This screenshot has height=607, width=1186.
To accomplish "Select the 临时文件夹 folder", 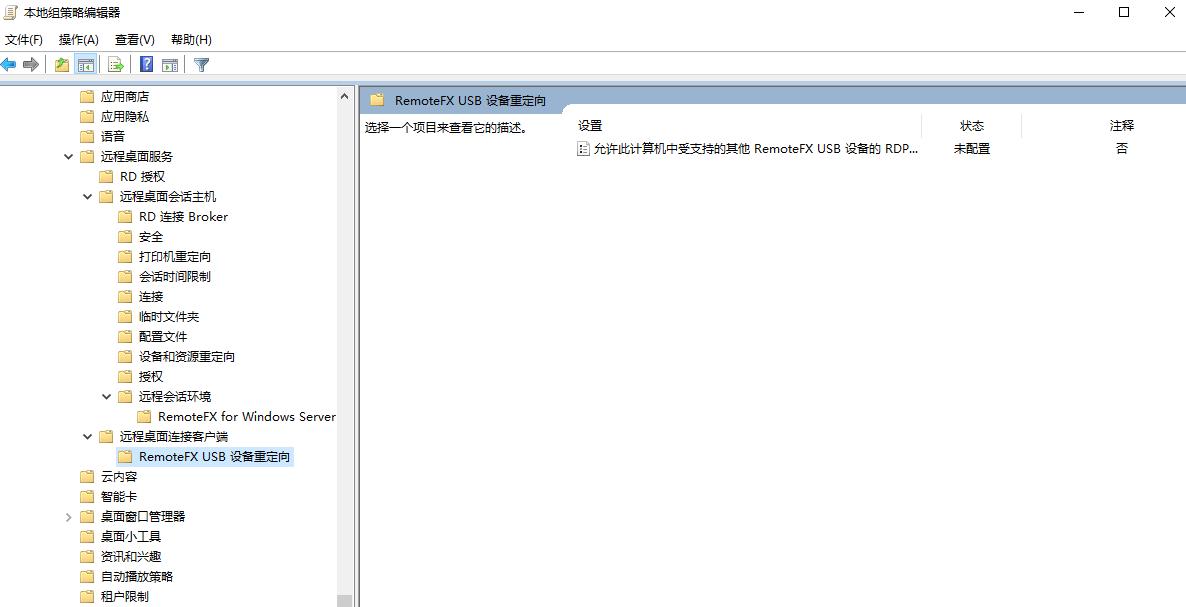I will 169,317.
